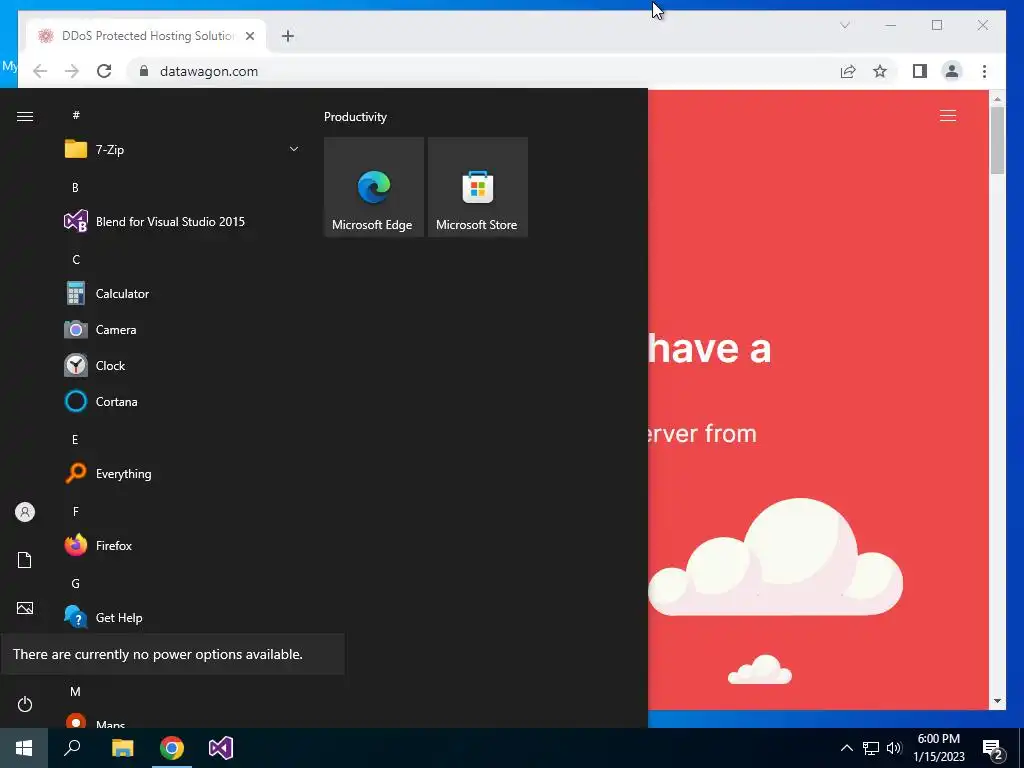Open the Action Center notifications
This screenshot has height=768, width=1024.
993,748
